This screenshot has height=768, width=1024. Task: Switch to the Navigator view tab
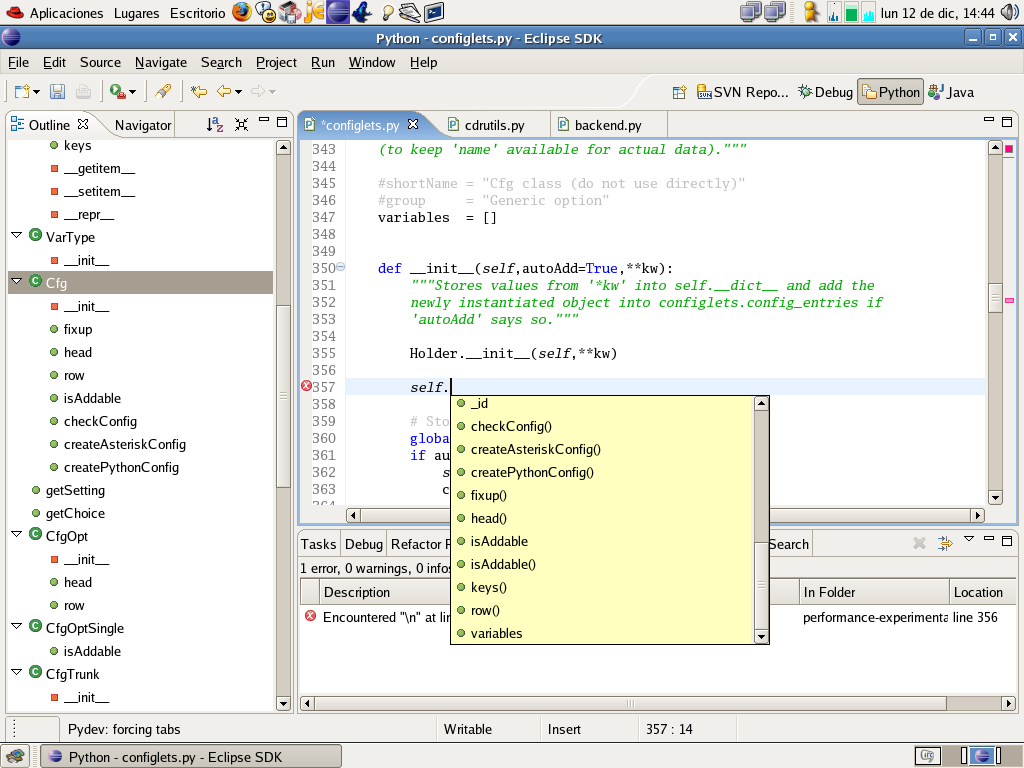(x=143, y=125)
